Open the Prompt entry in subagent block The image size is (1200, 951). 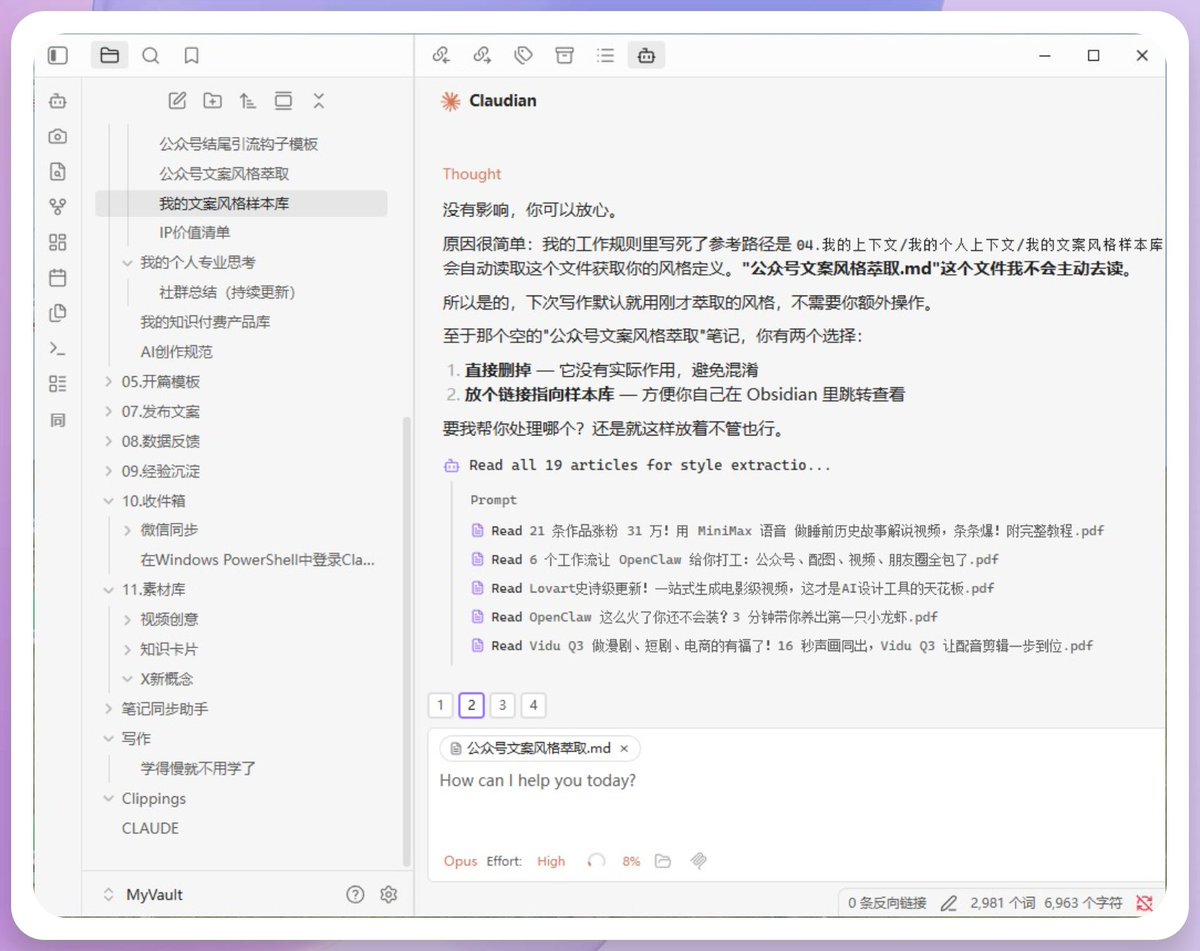494,500
